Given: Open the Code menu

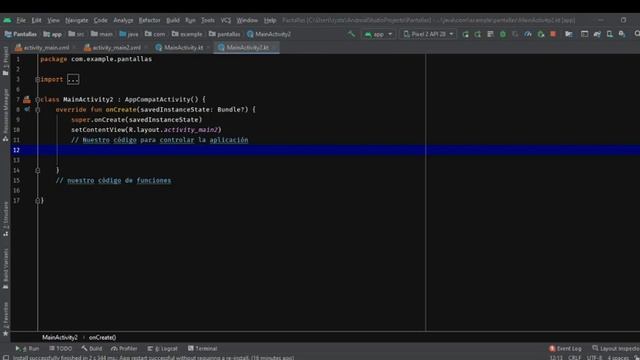Looking at the screenshot, I should click(x=100, y=20).
